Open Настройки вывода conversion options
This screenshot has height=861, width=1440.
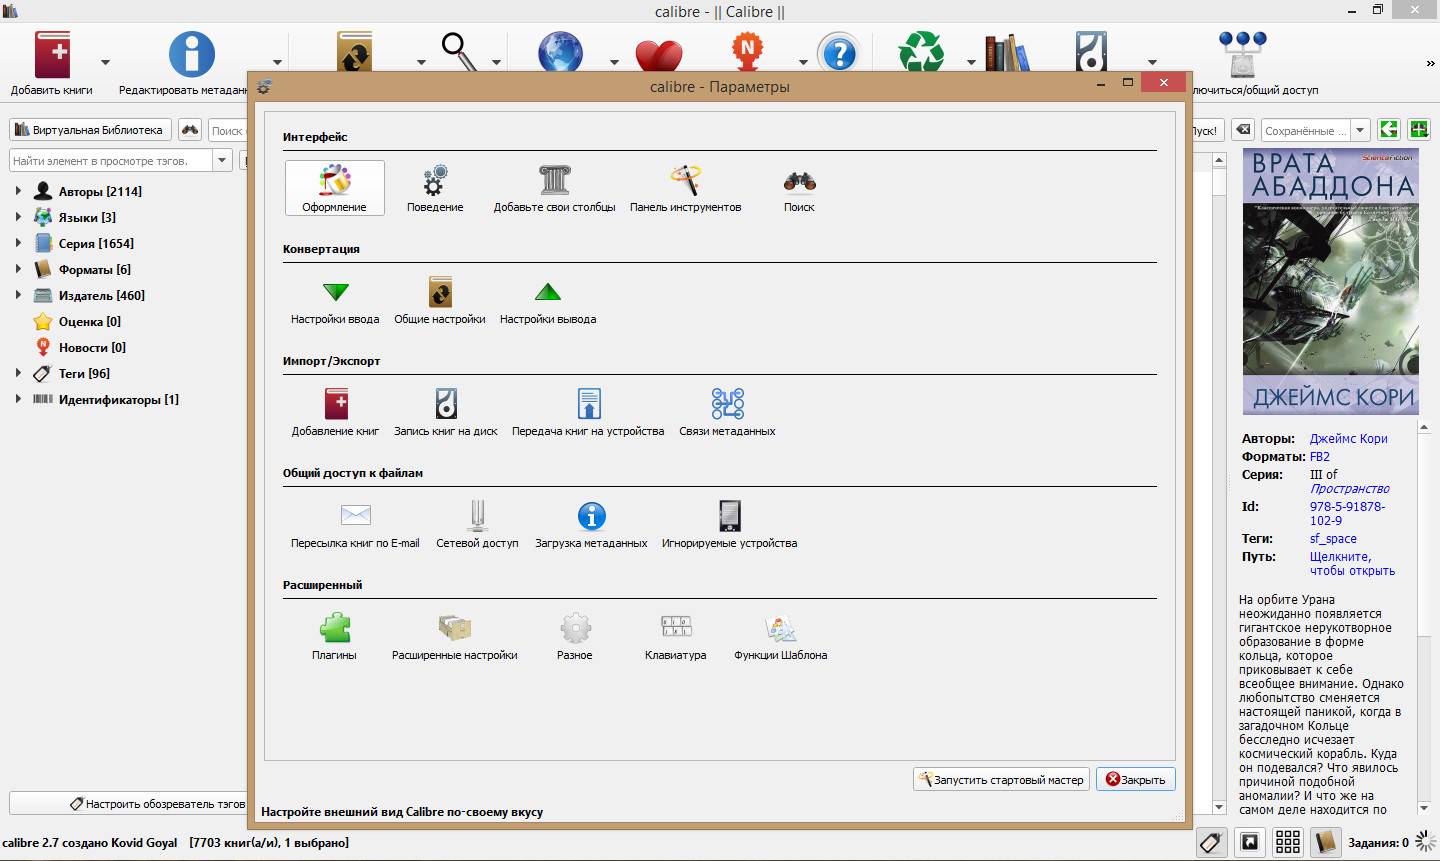548,300
